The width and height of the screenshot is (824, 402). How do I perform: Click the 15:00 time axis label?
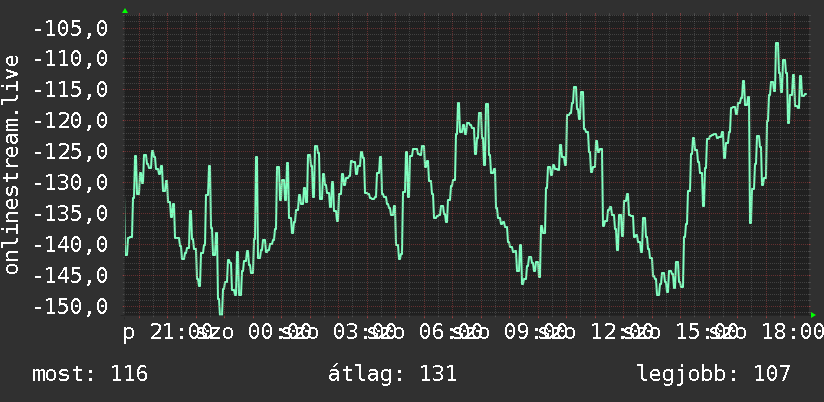pos(707,333)
